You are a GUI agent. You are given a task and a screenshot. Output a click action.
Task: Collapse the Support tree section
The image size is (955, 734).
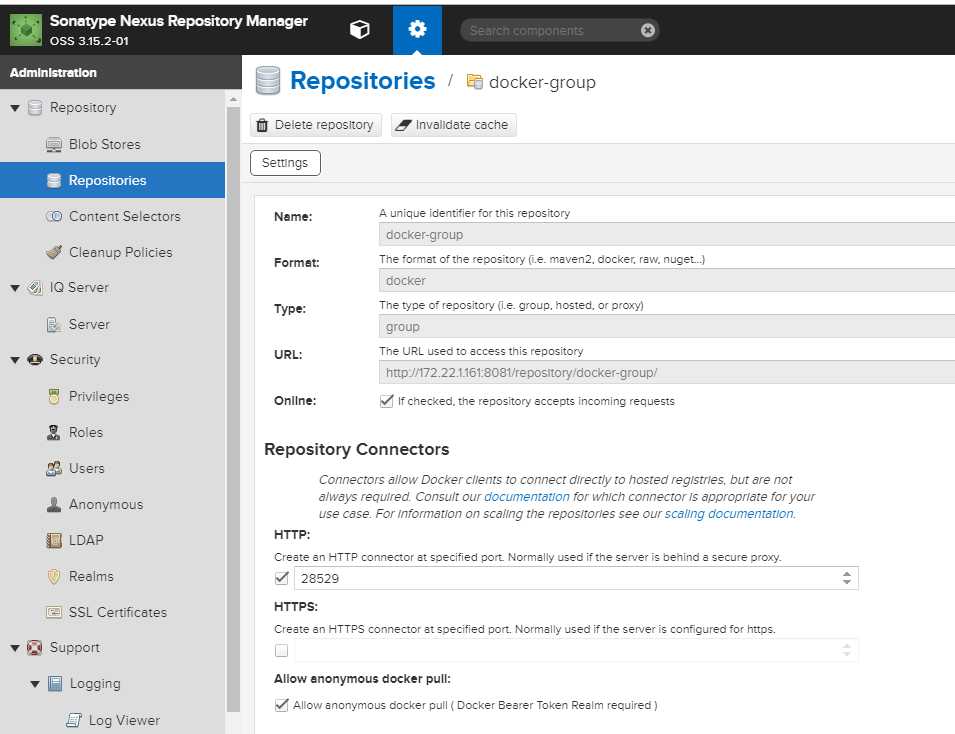(15, 648)
